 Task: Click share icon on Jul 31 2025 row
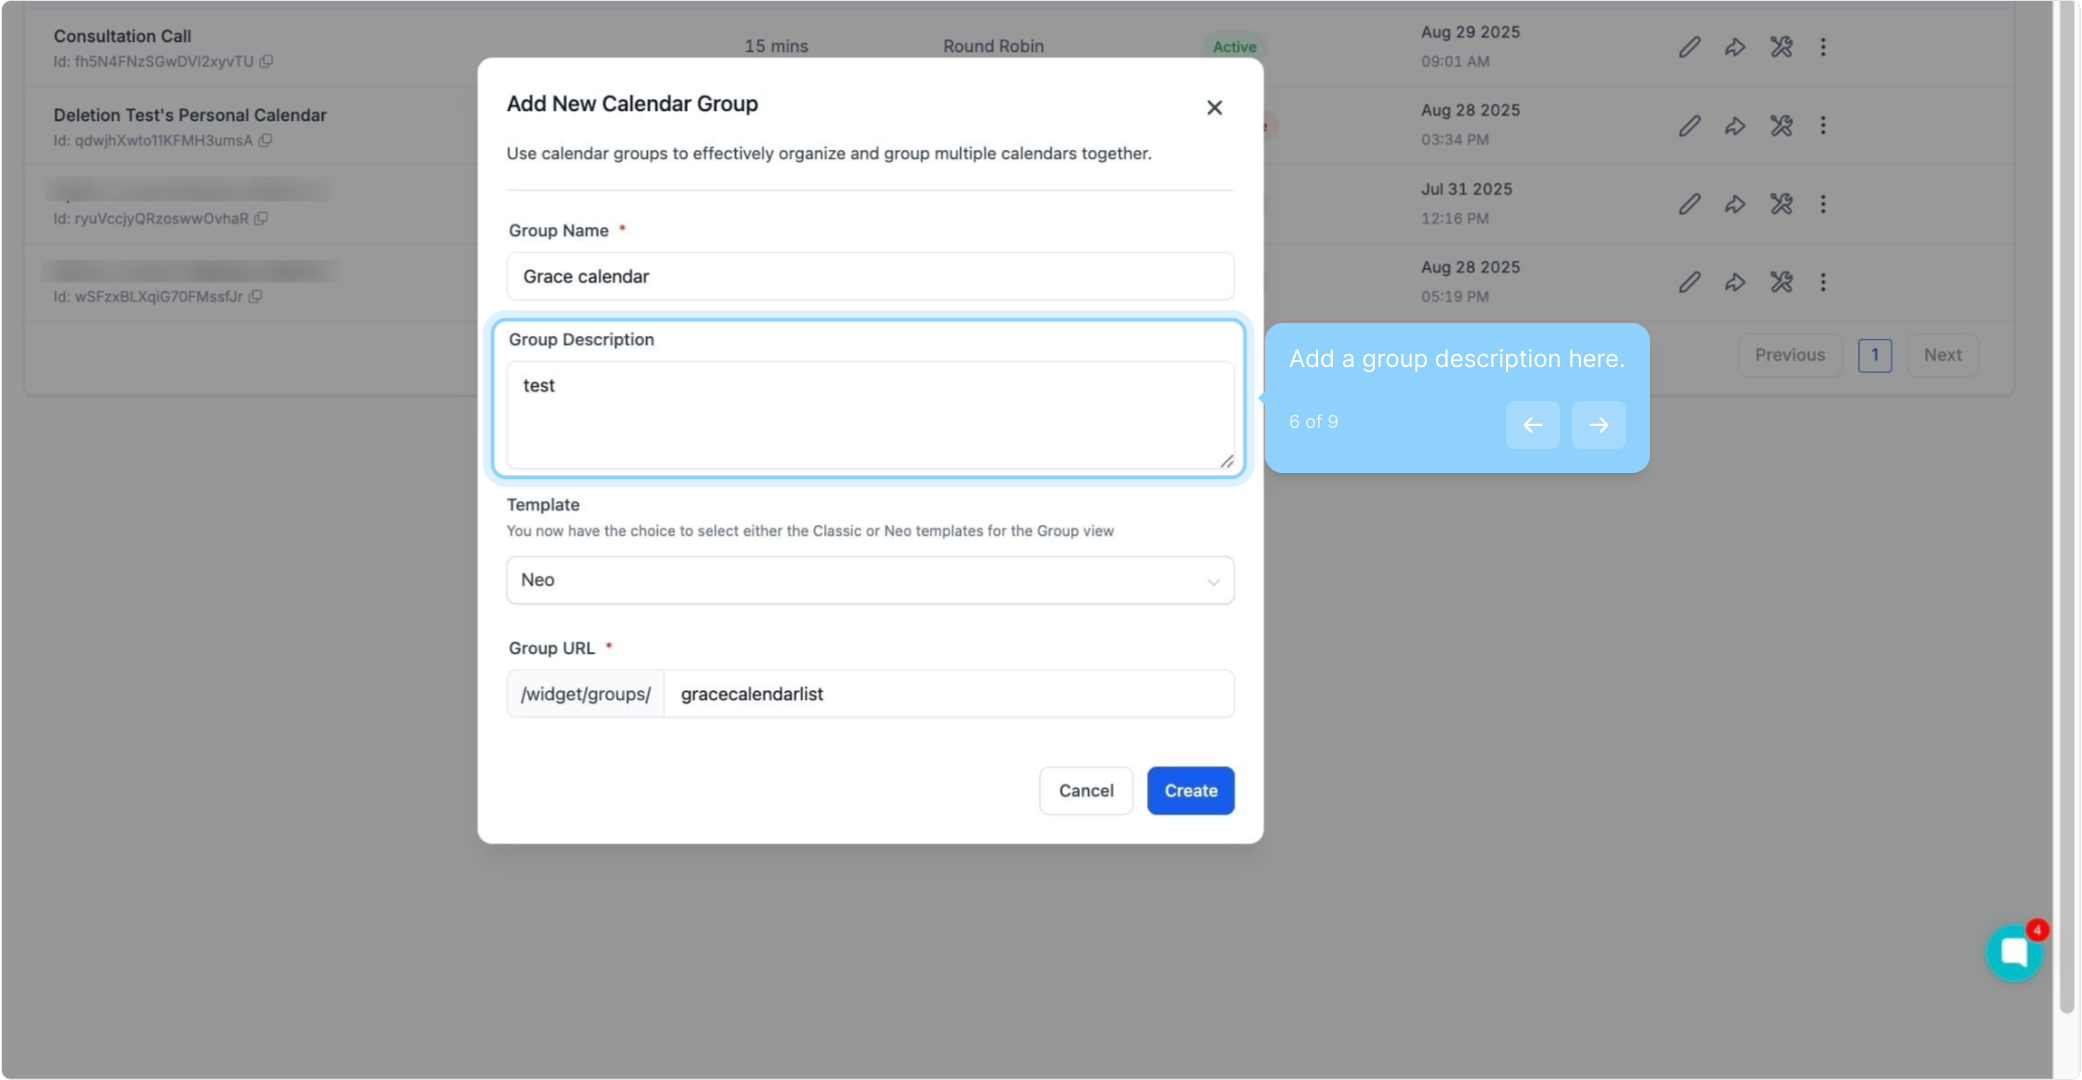(x=1735, y=204)
